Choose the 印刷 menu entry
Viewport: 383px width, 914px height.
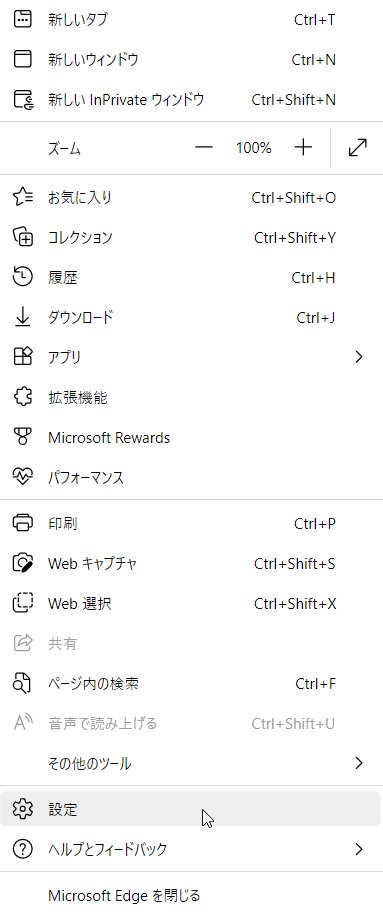coord(191,523)
